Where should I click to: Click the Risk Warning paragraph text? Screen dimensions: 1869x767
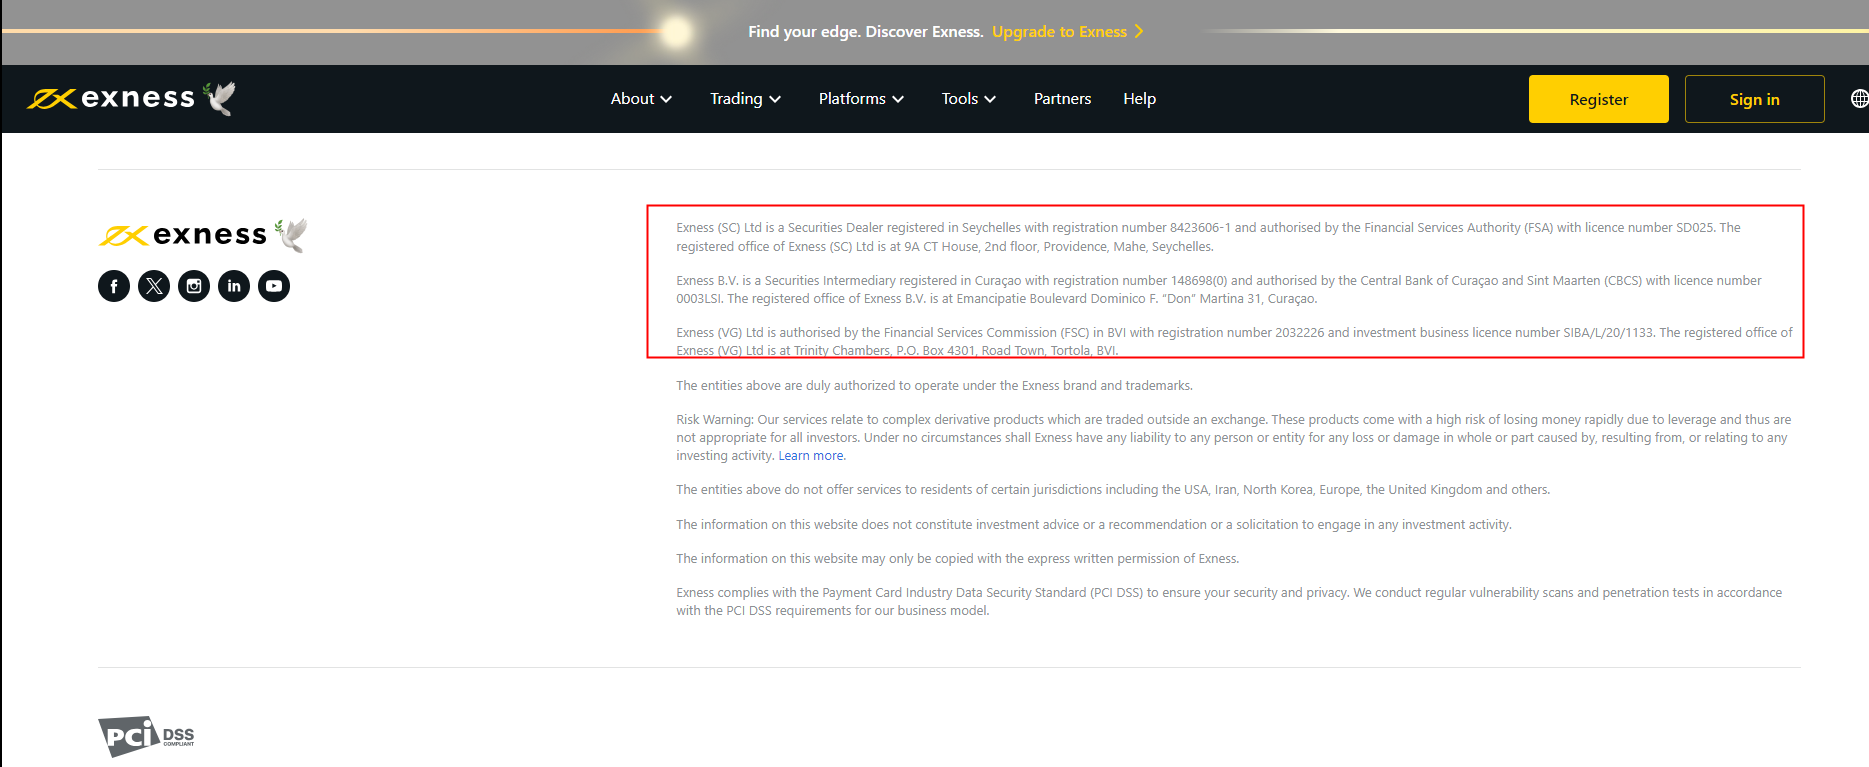[x=1233, y=438]
